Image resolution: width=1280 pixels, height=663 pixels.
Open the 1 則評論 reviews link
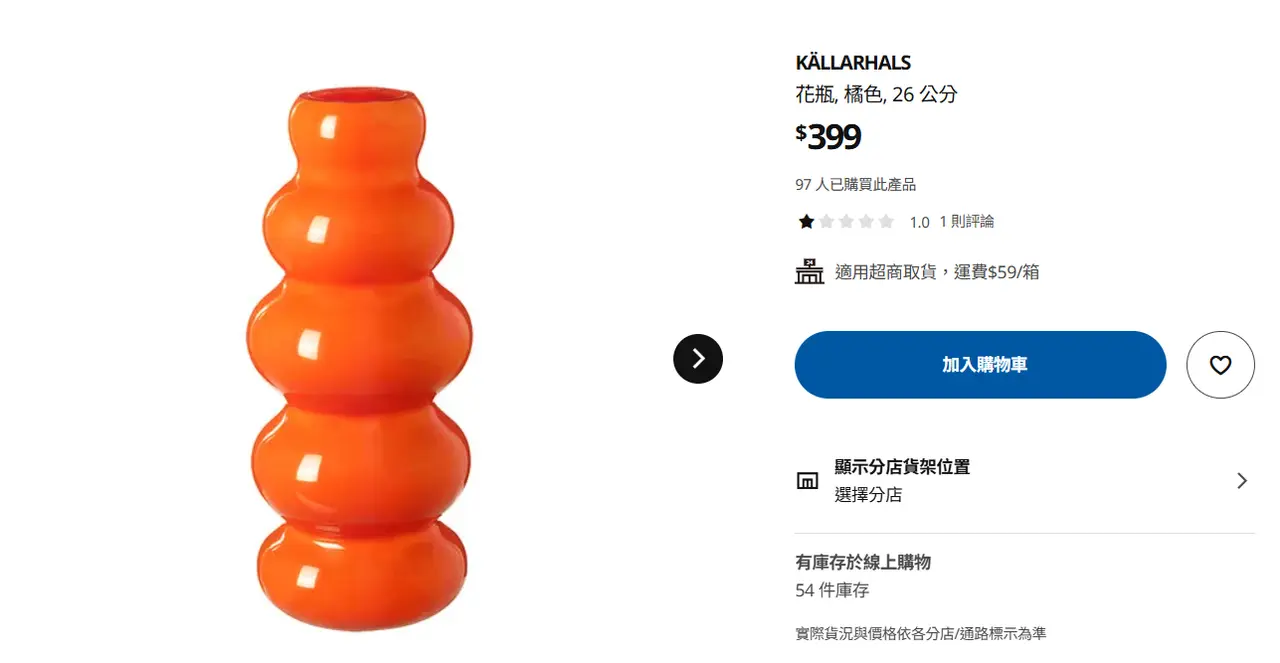point(966,222)
